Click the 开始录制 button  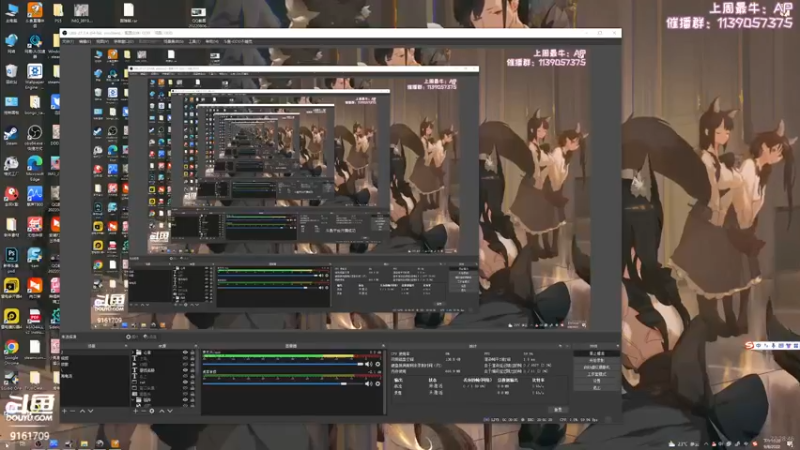[597, 360]
